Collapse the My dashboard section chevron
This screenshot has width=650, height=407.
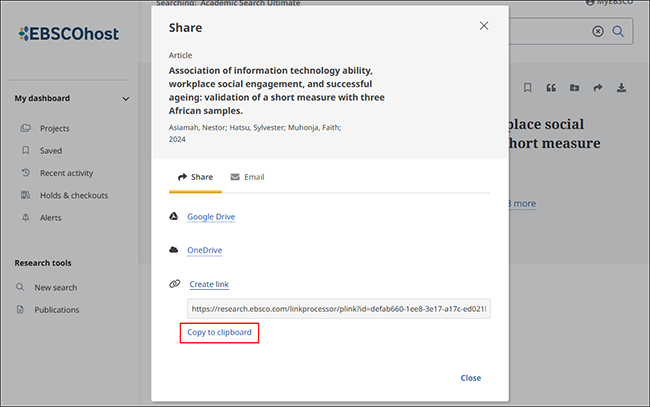(126, 99)
